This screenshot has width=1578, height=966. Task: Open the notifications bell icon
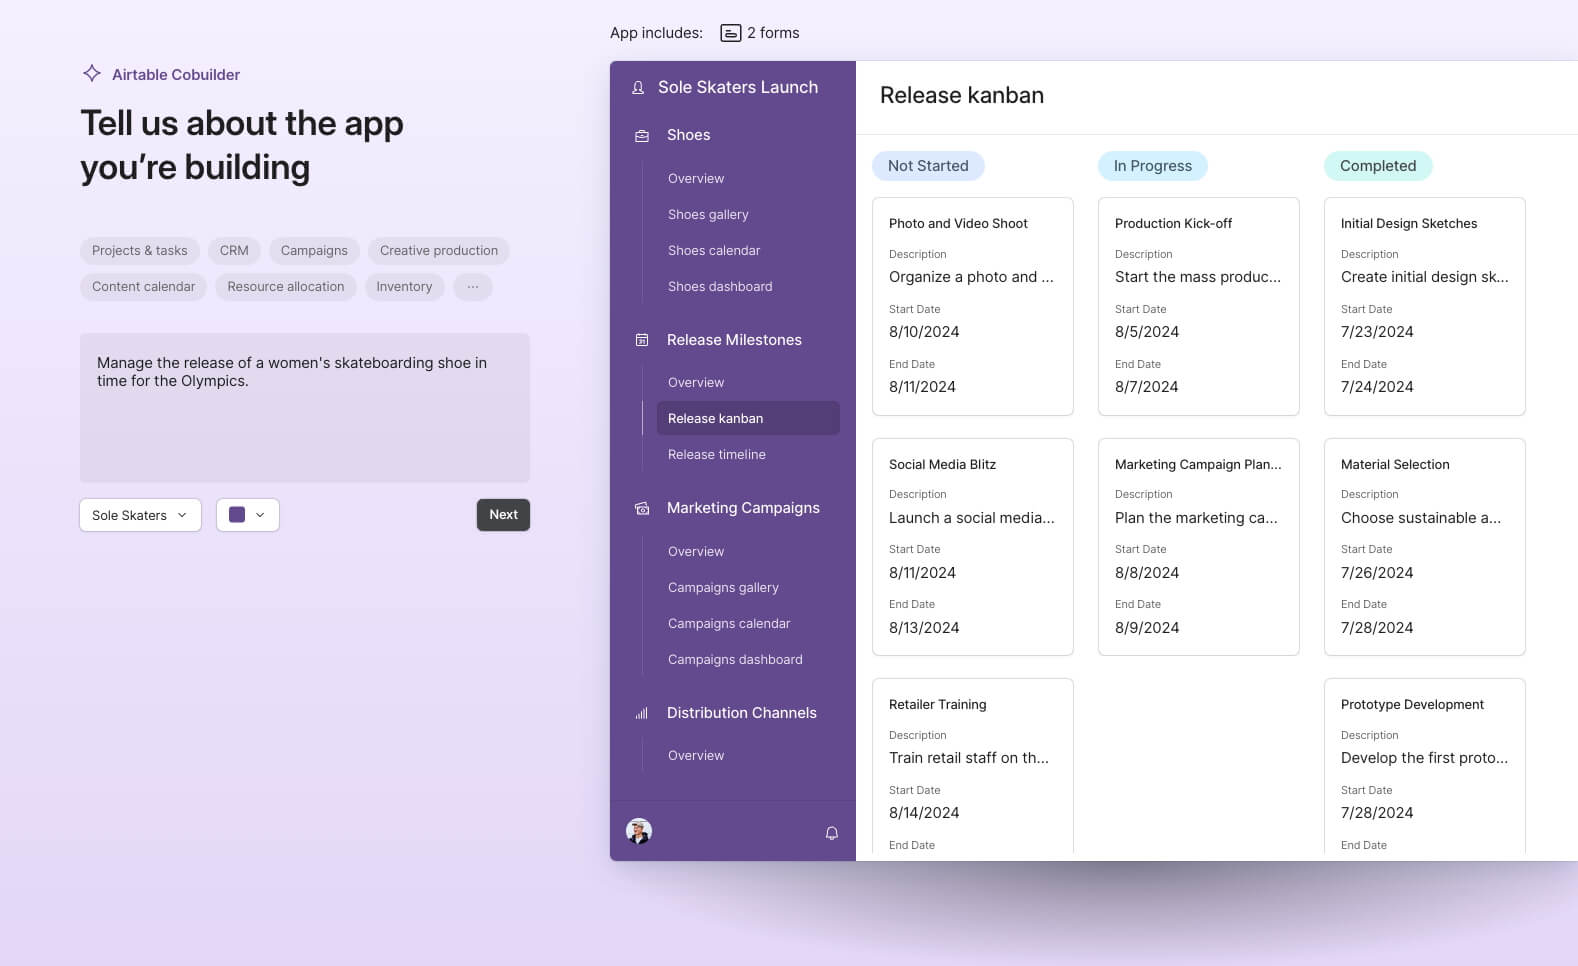tap(831, 833)
